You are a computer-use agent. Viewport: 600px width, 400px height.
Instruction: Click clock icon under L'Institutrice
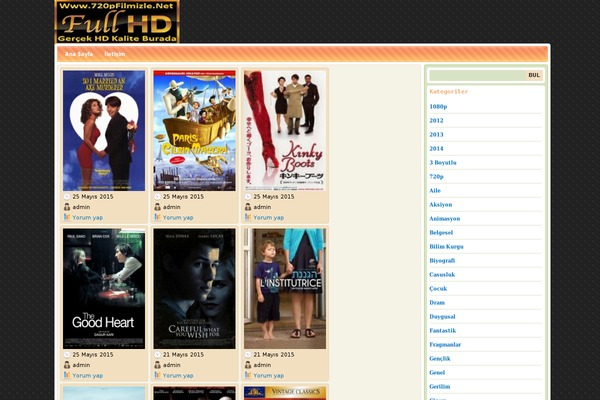248,354
